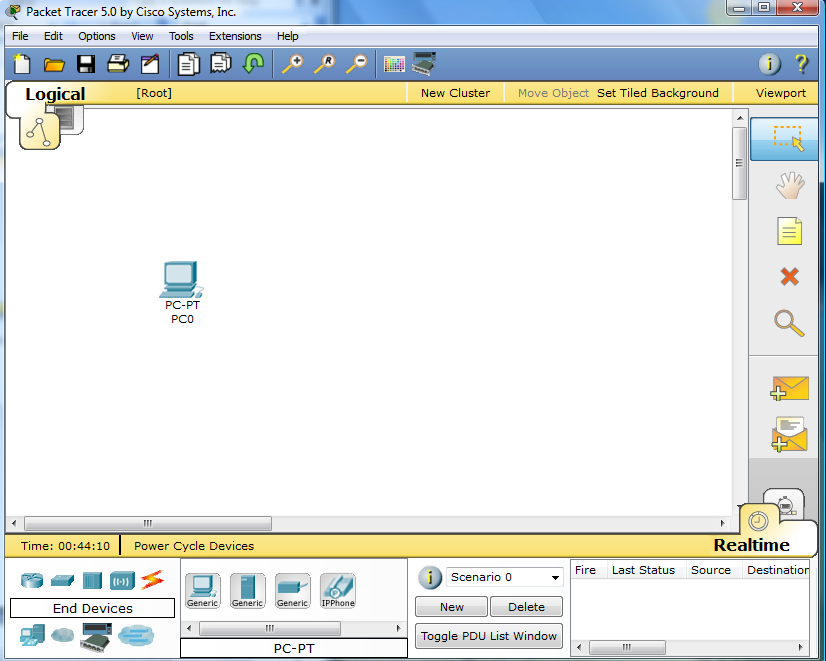The image size is (826, 661).
Task: Open the View menu
Action: 142,36
